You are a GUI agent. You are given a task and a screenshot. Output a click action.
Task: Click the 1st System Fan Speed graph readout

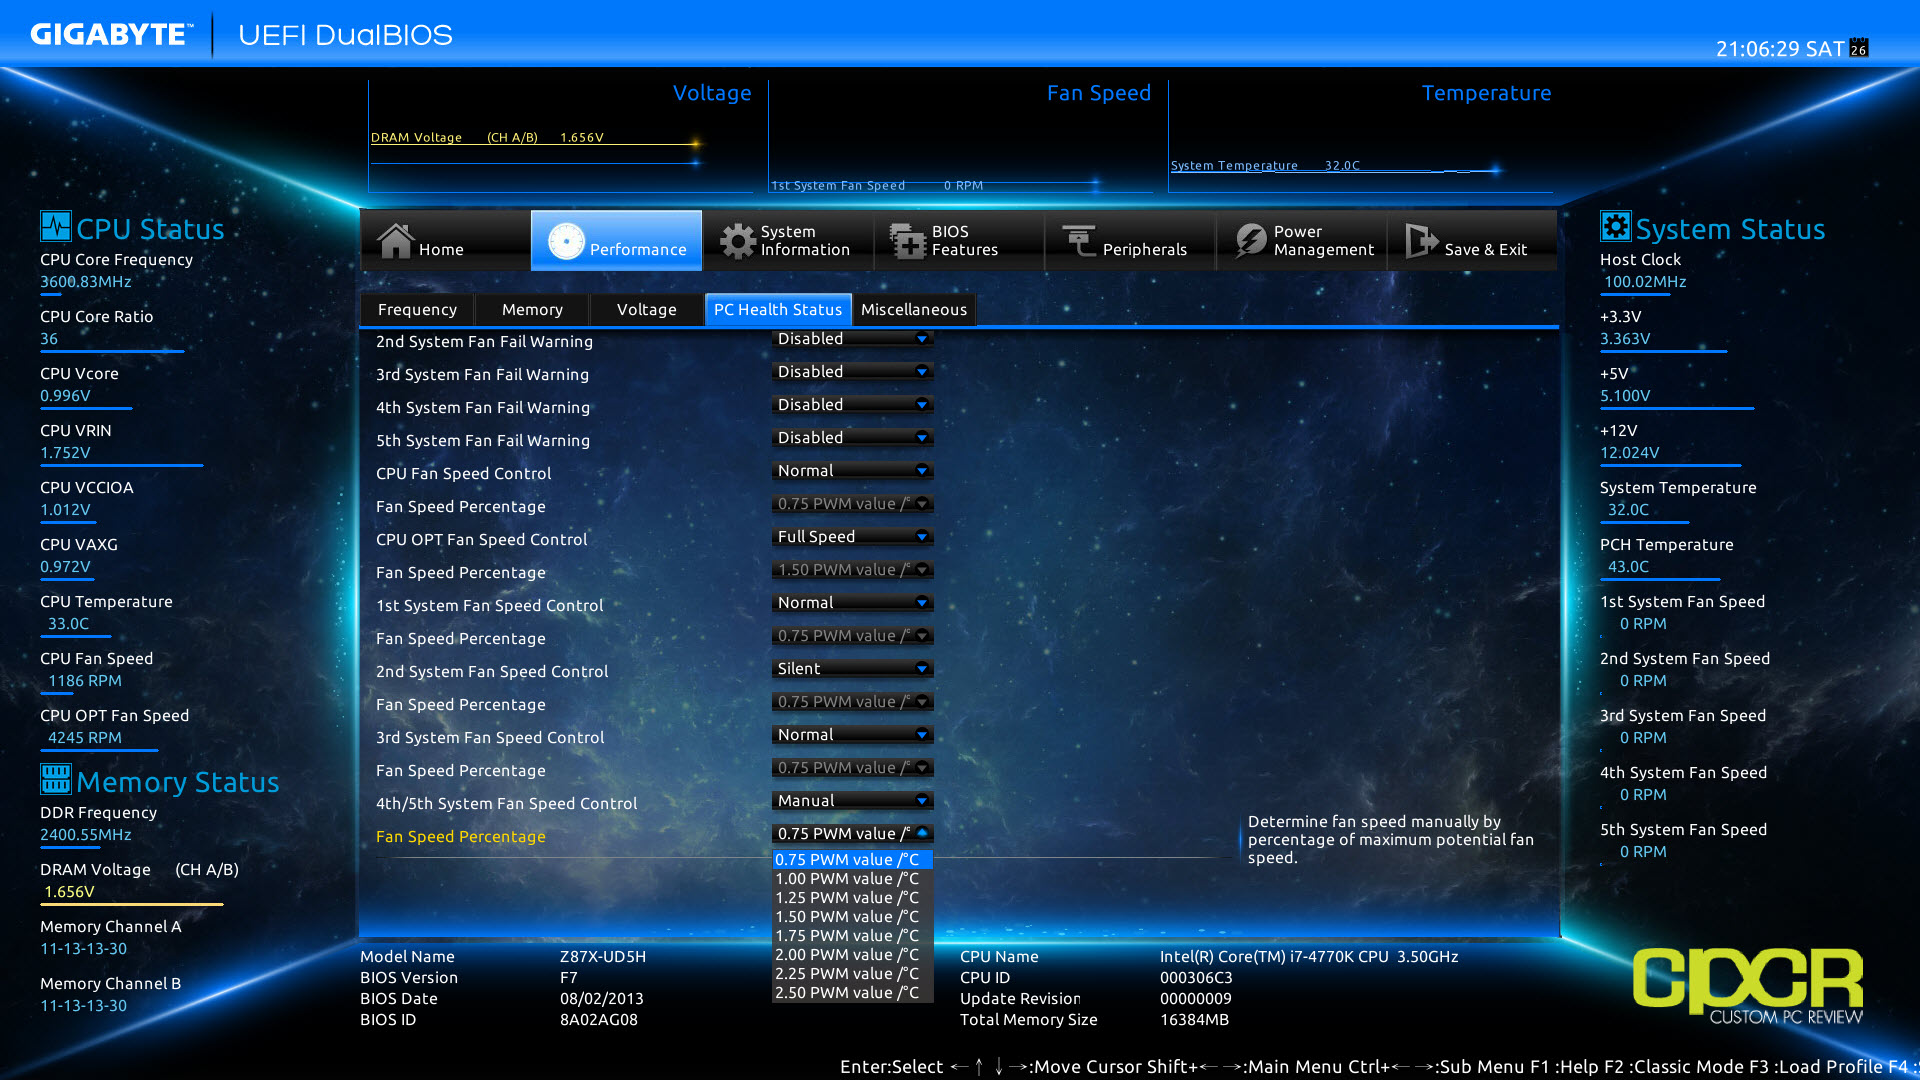point(877,186)
